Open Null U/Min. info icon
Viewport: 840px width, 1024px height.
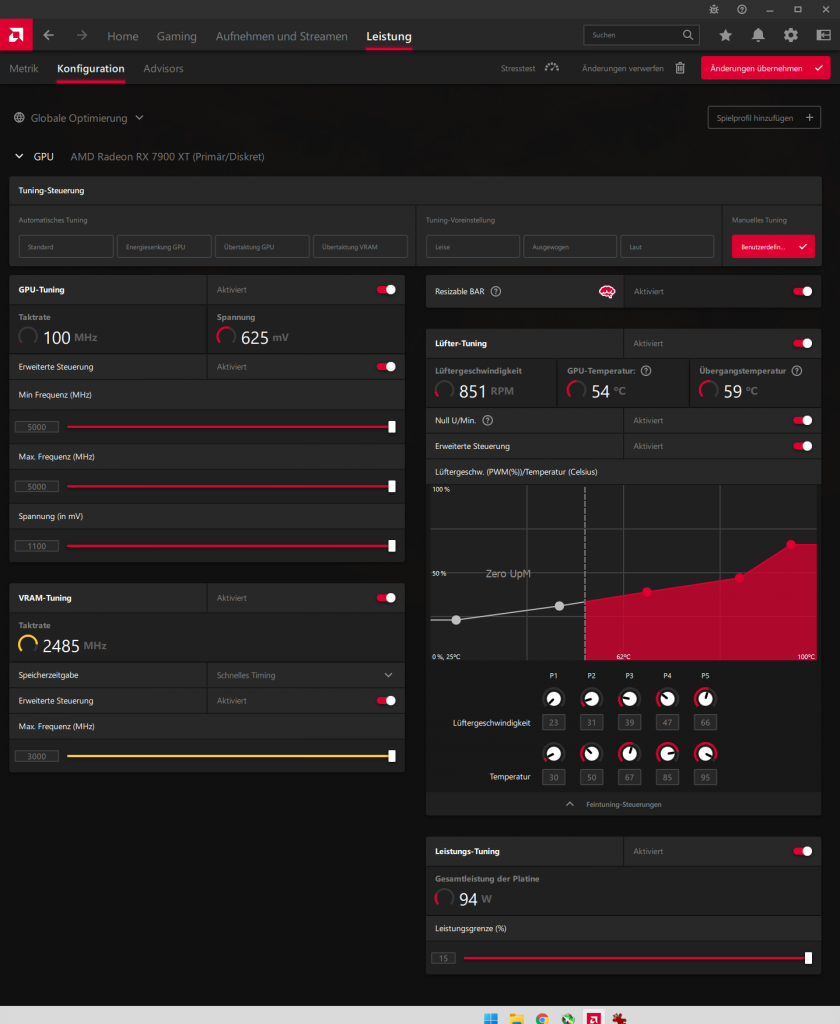point(487,421)
